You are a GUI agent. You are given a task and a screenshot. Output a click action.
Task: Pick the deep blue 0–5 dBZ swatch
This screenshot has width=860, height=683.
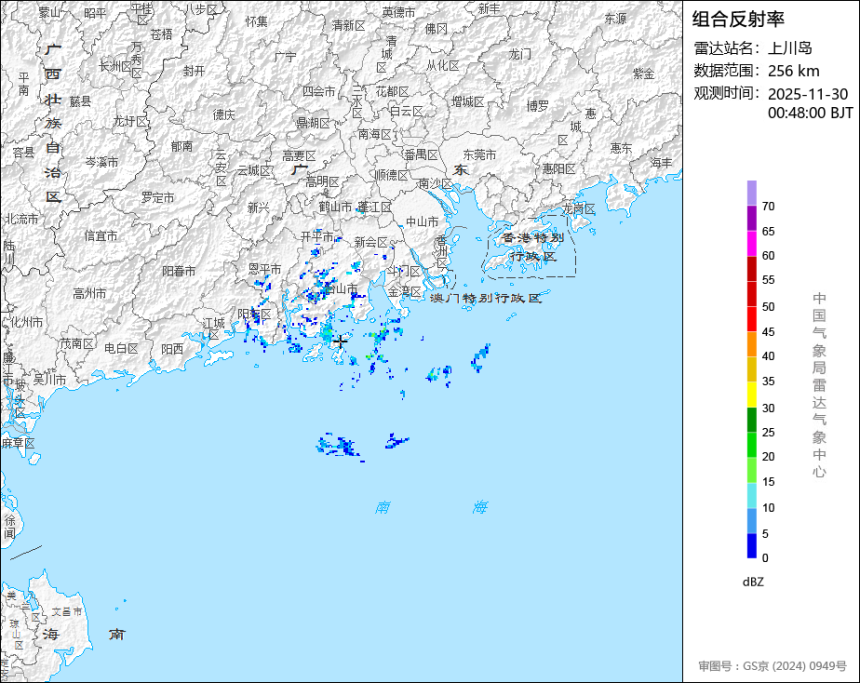(x=751, y=546)
